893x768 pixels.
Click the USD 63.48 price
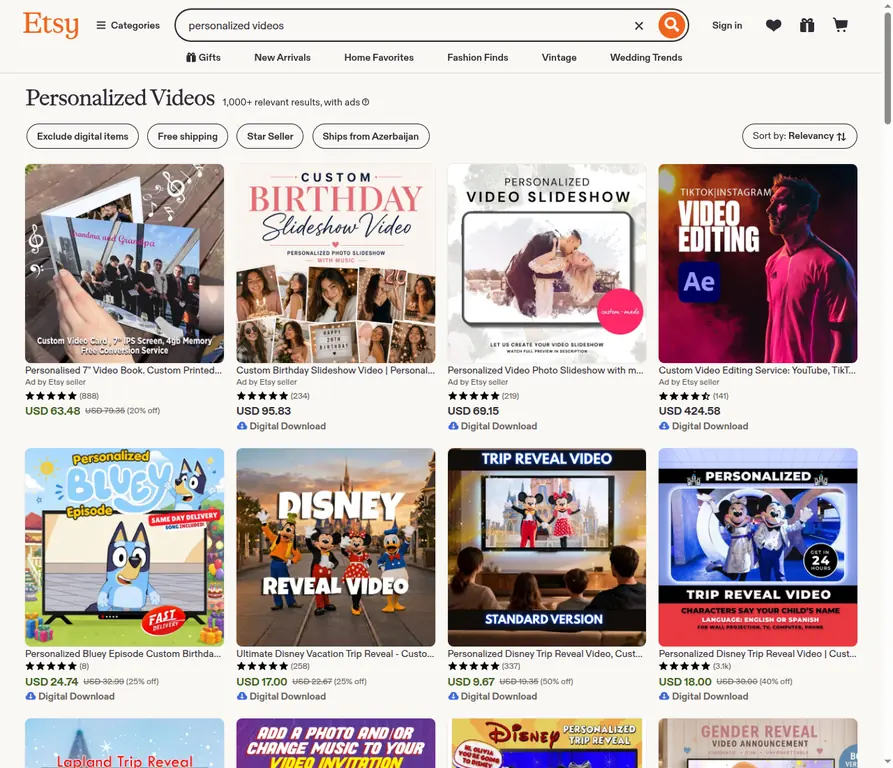point(52,411)
